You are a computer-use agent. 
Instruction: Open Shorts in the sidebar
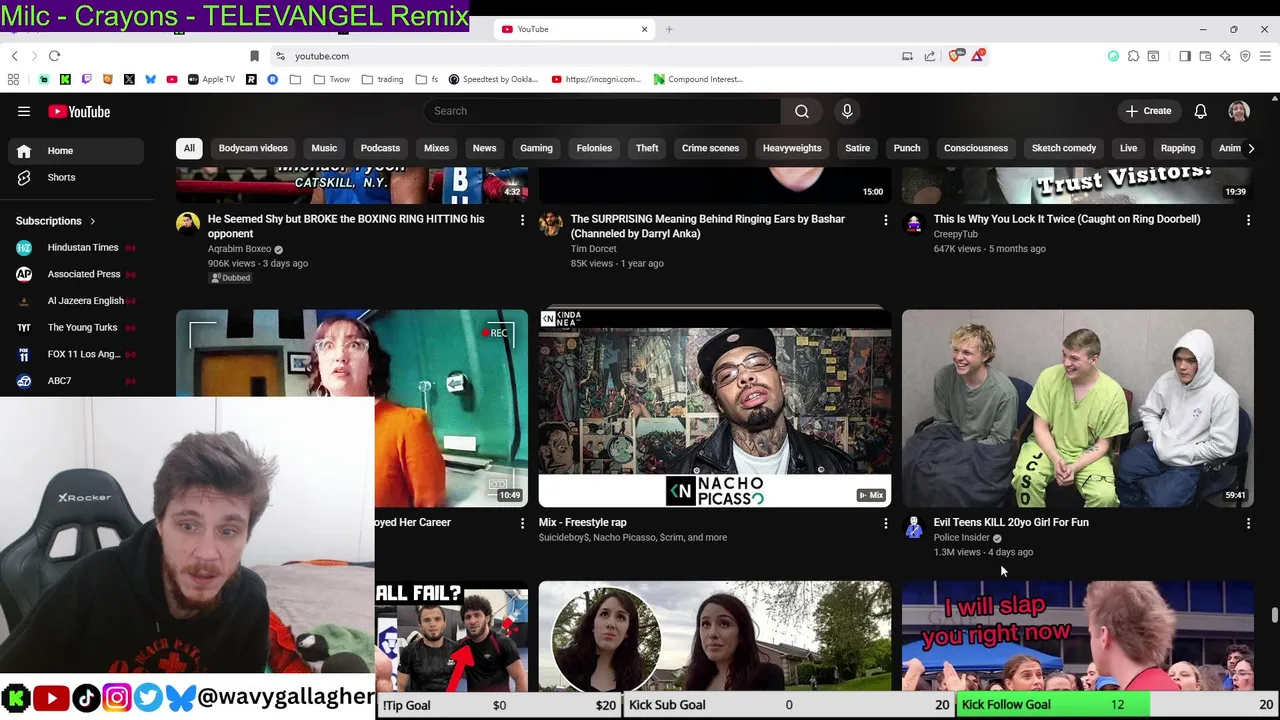[76, 178]
